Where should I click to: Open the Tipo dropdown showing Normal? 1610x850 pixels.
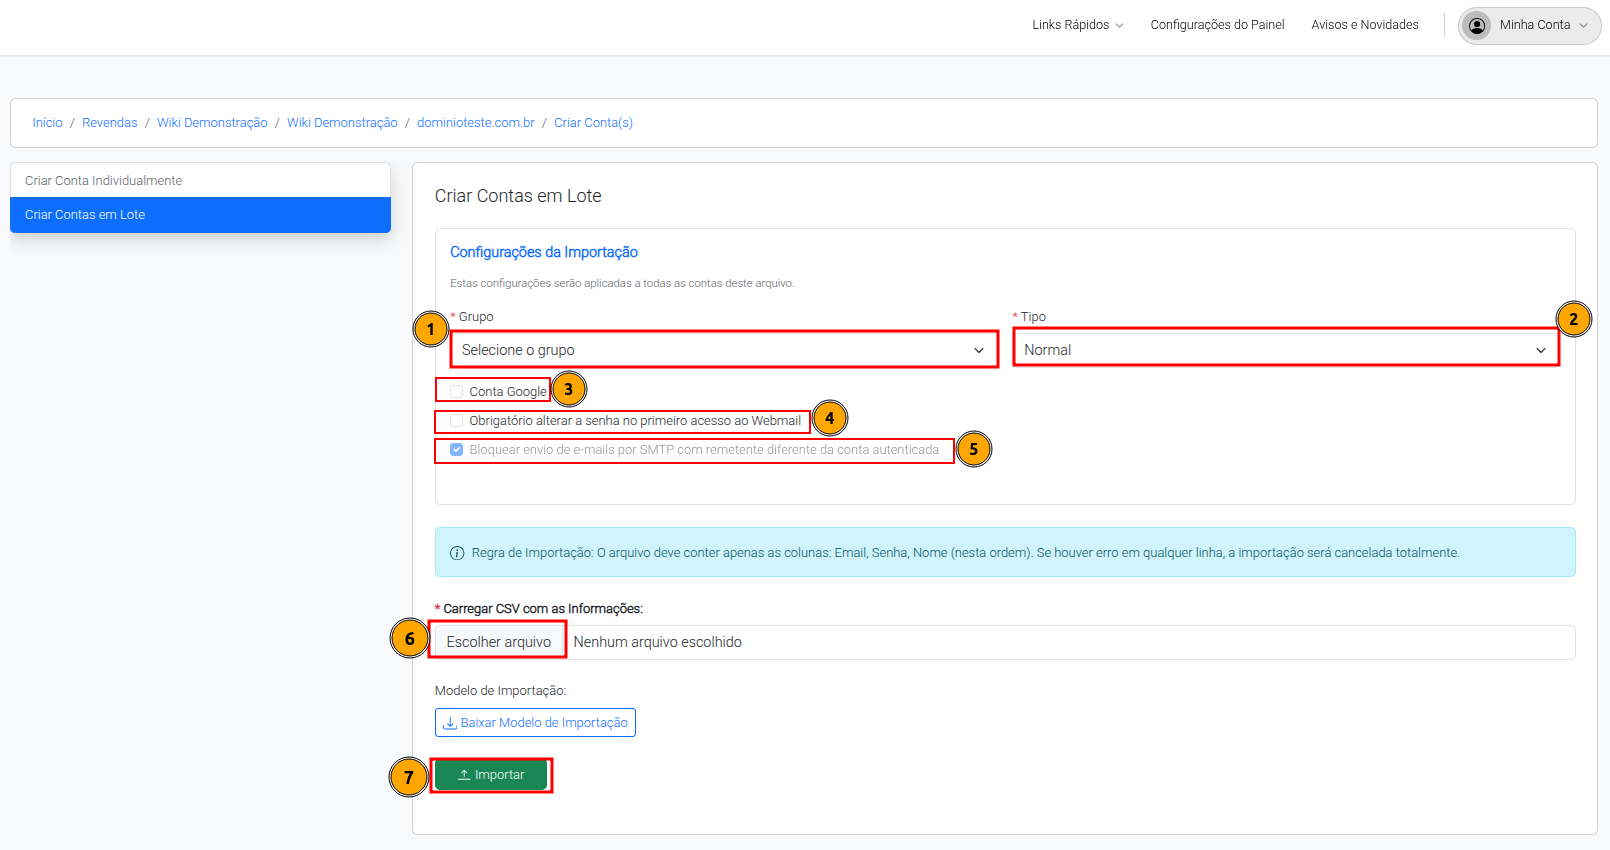pyautogui.click(x=1286, y=350)
